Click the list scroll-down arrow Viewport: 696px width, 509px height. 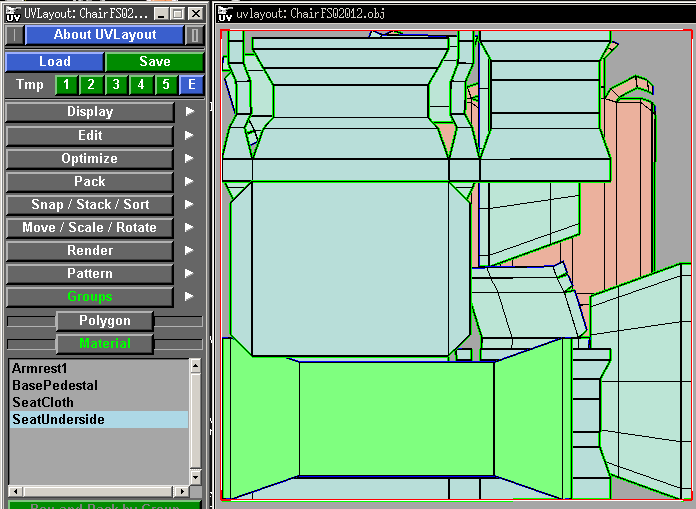(x=195, y=477)
